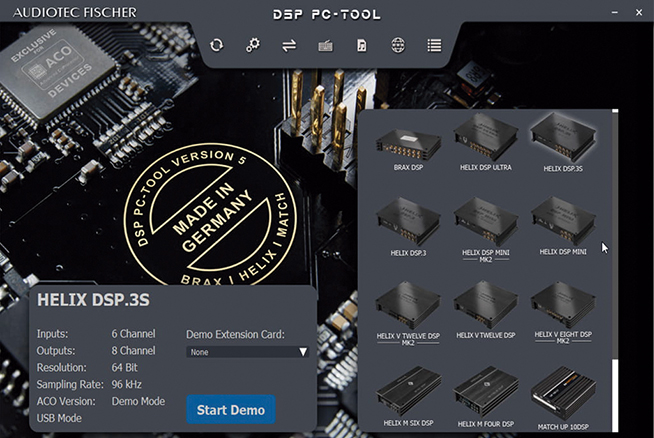The image size is (654, 438).
Task: Click the "96 kHz" sampling rate value
Action: pyautogui.click(x=126, y=384)
